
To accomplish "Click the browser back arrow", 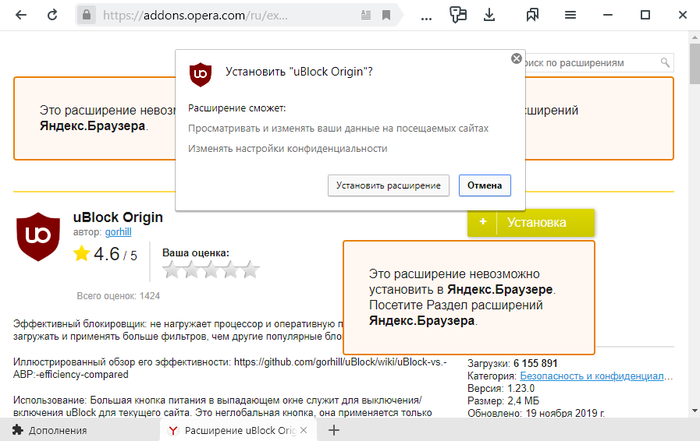I will tap(21, 15).
